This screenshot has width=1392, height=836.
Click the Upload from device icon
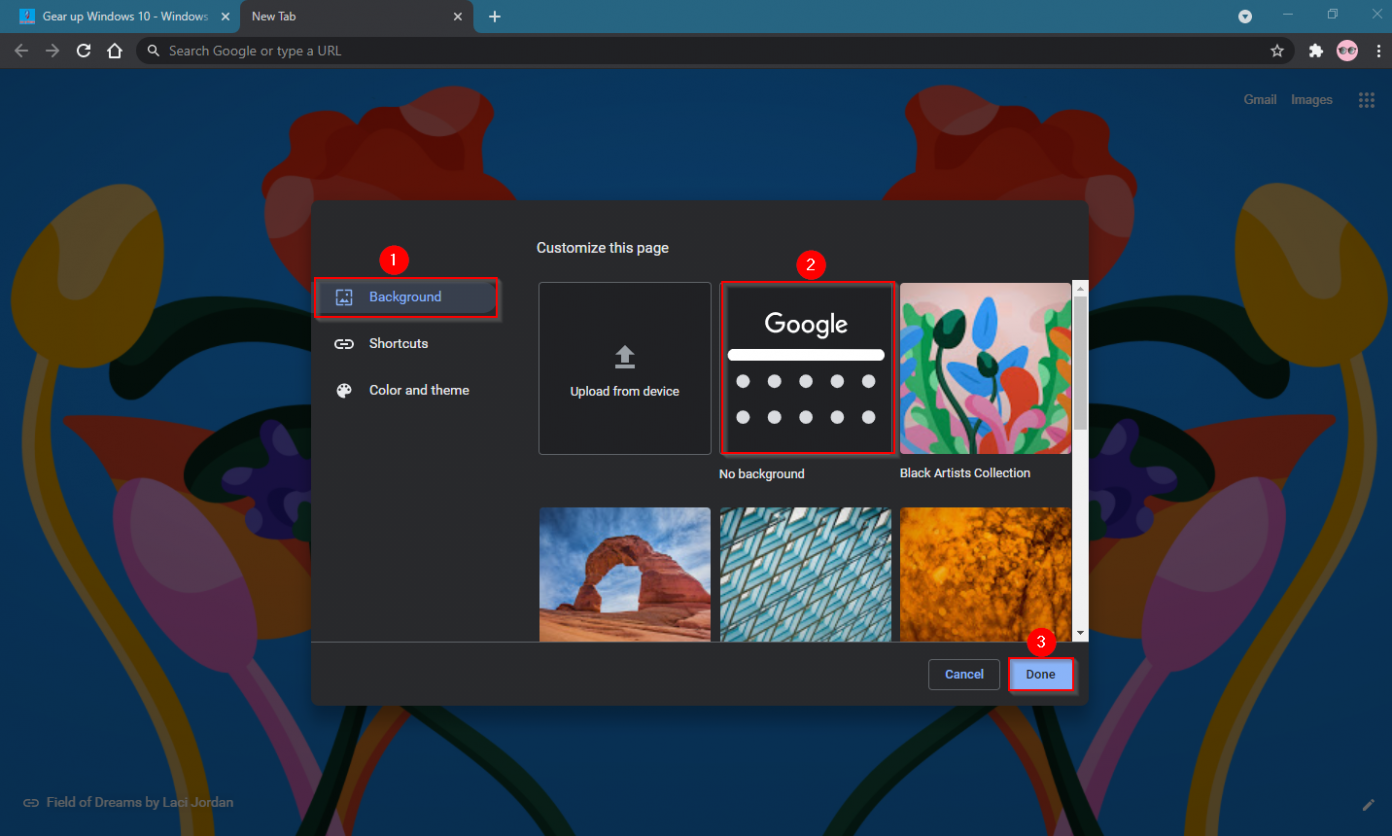click(x=624, y=356)
